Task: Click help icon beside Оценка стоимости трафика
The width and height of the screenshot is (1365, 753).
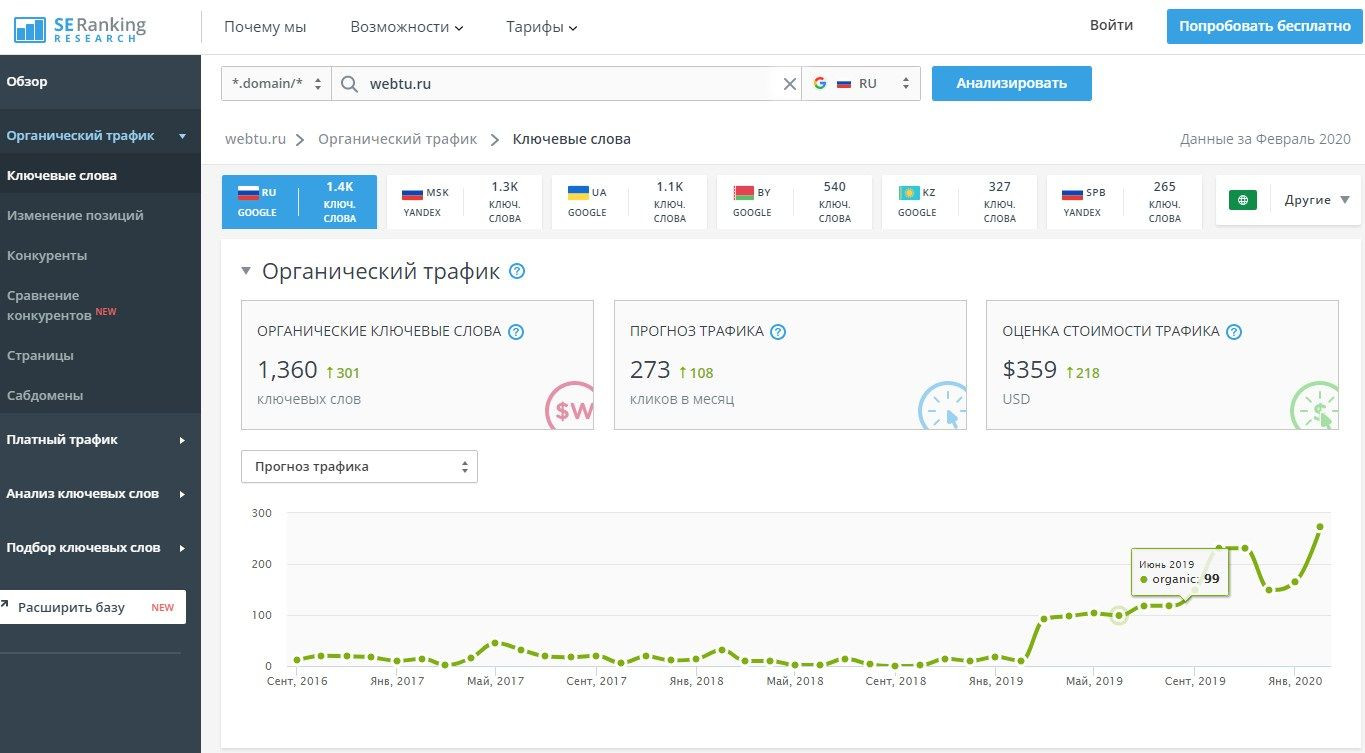Action: point(1234,332)
